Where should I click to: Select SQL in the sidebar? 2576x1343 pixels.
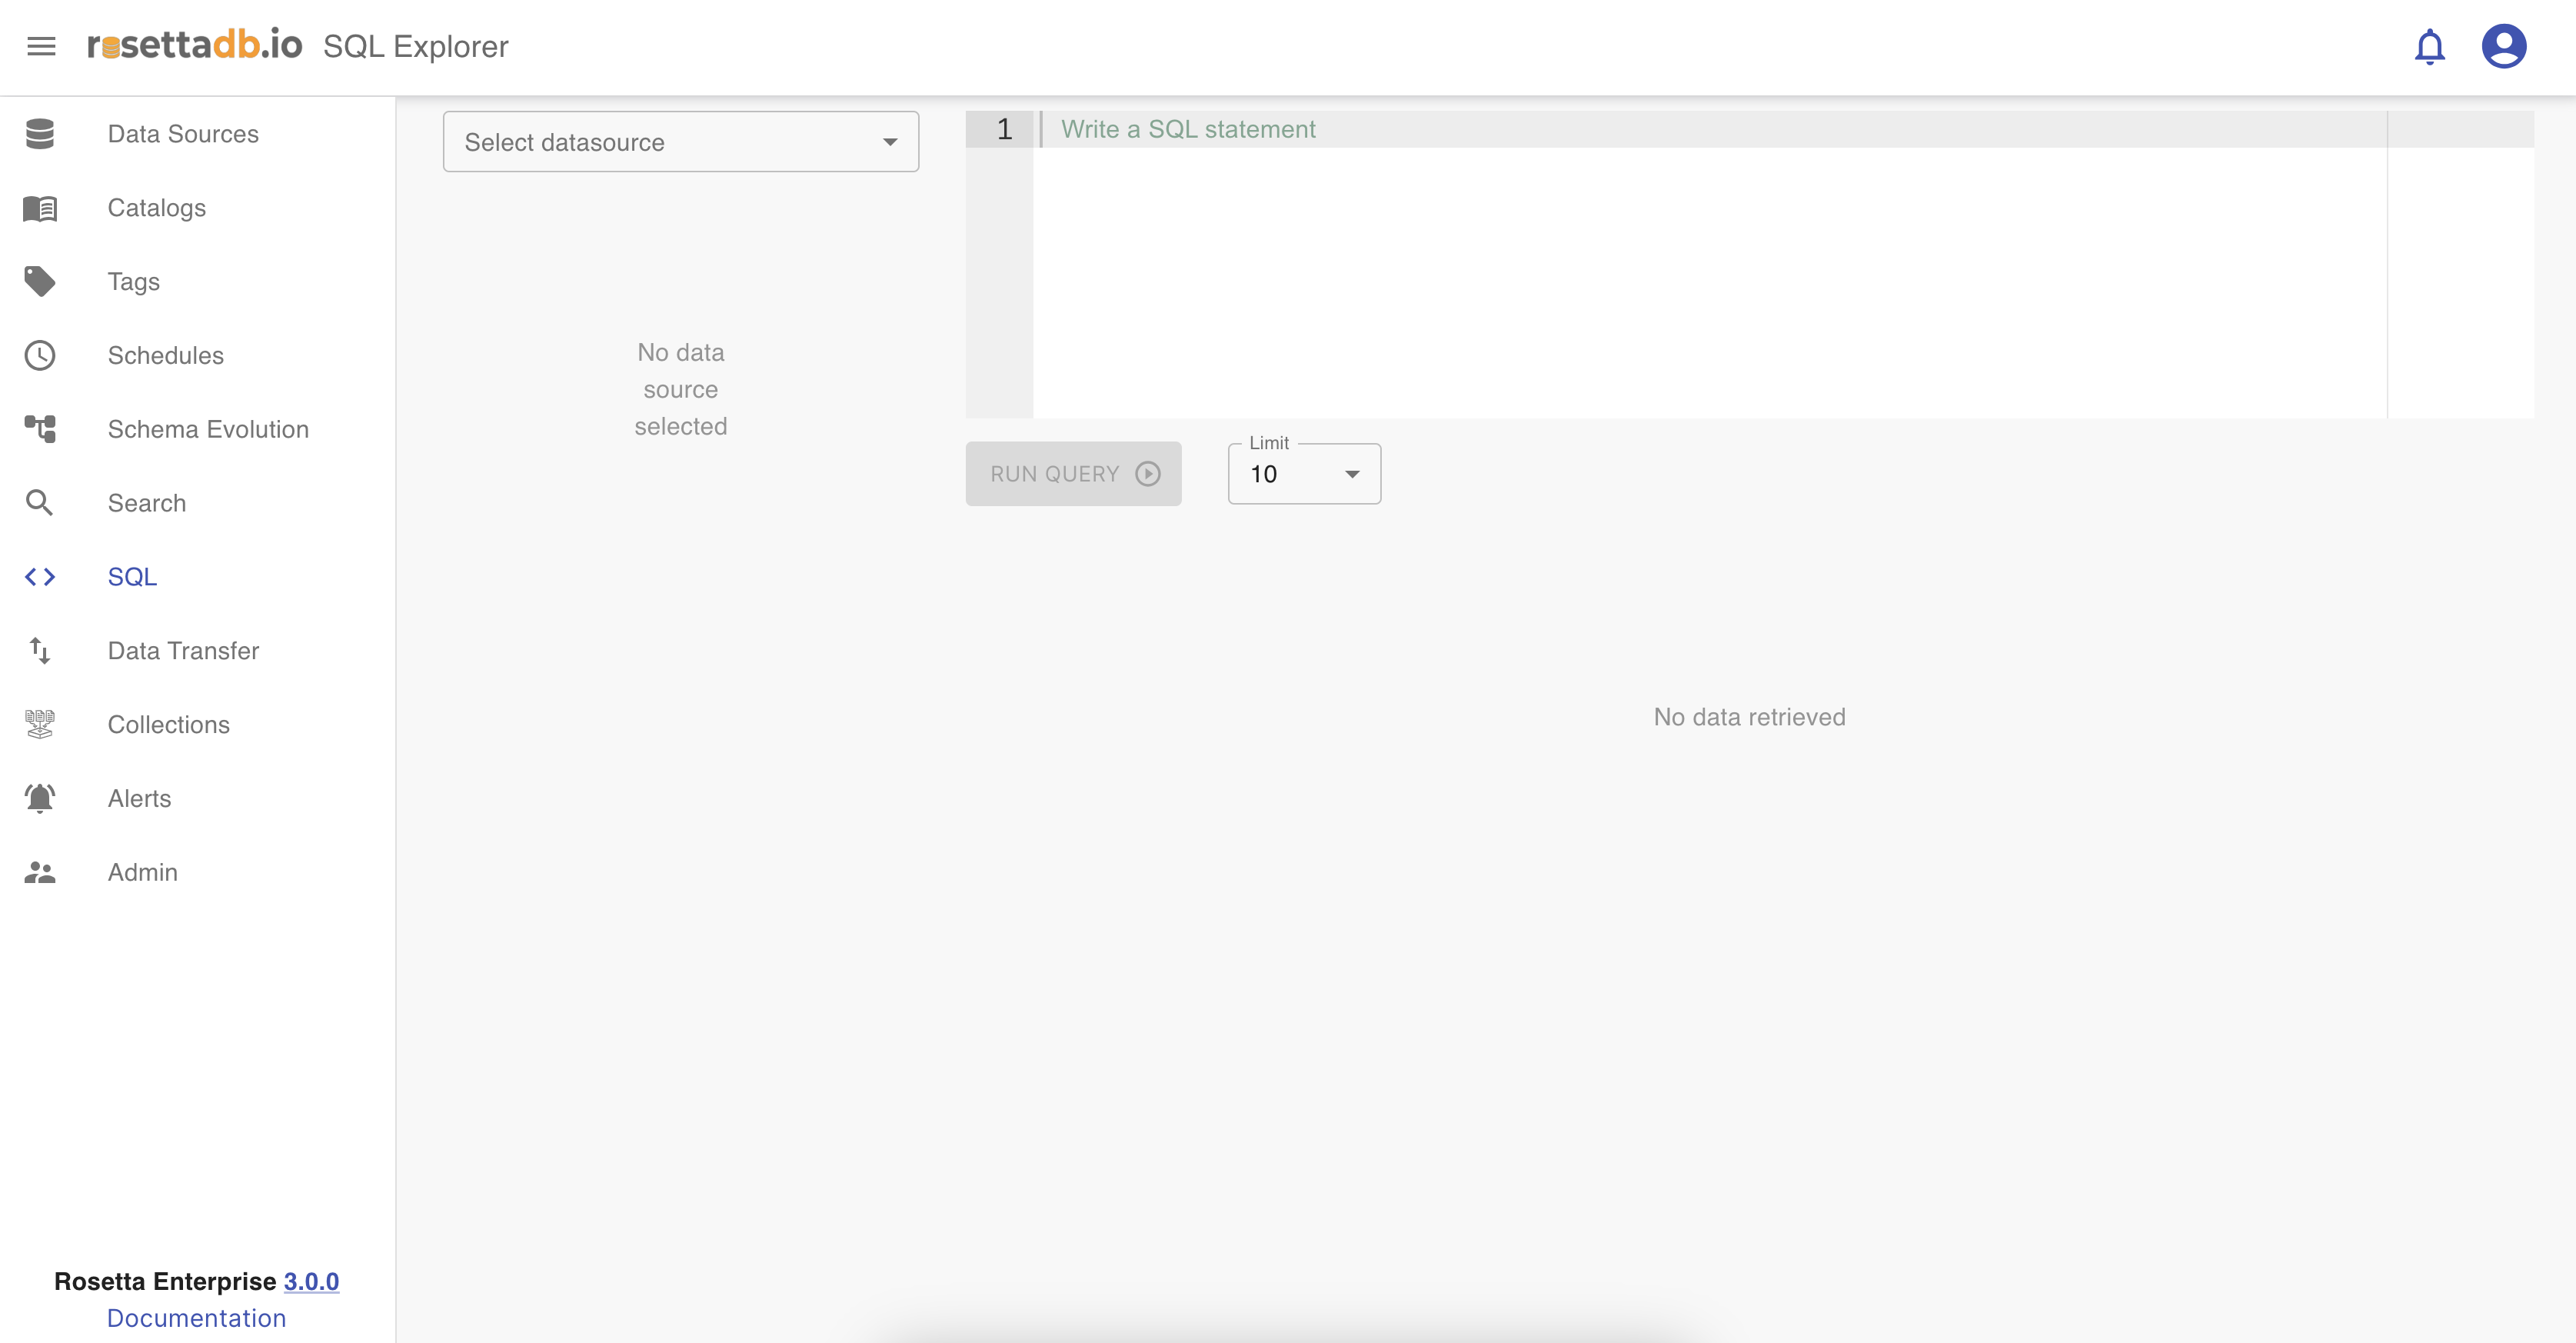(132, 577)
